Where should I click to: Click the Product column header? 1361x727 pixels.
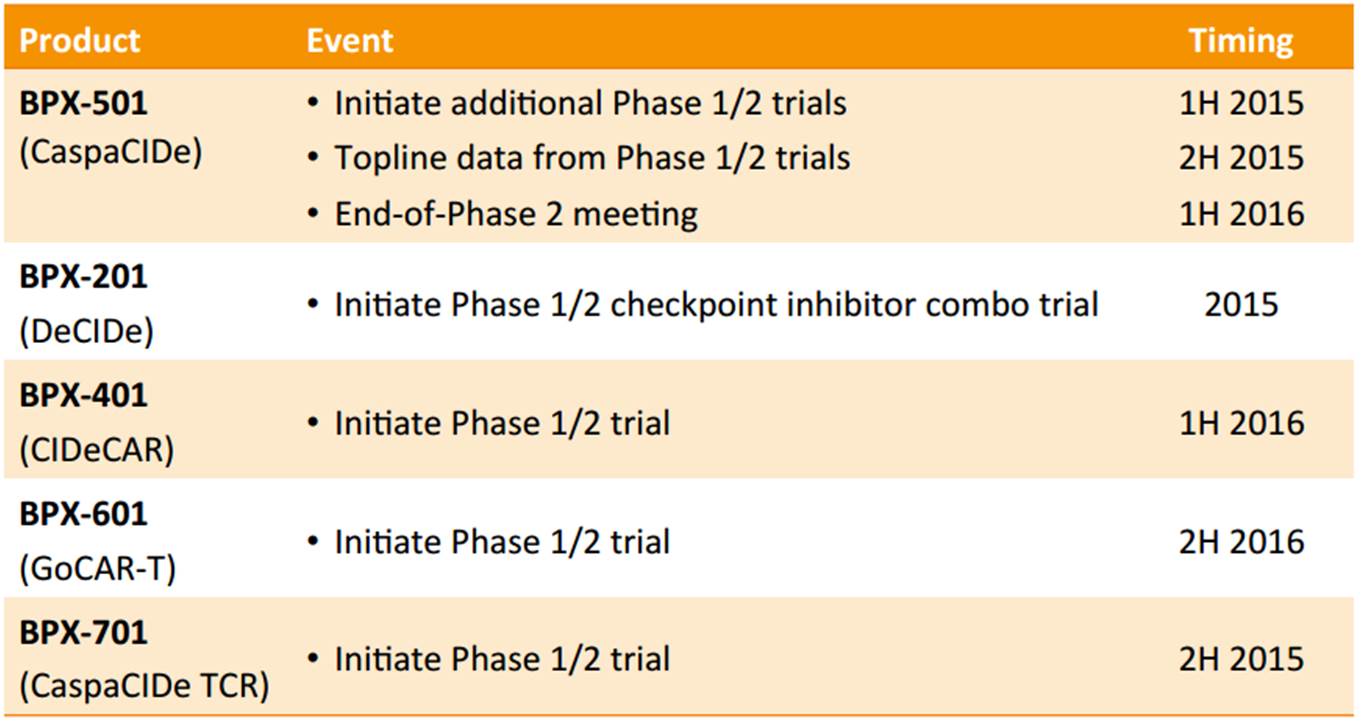(80, 41)
